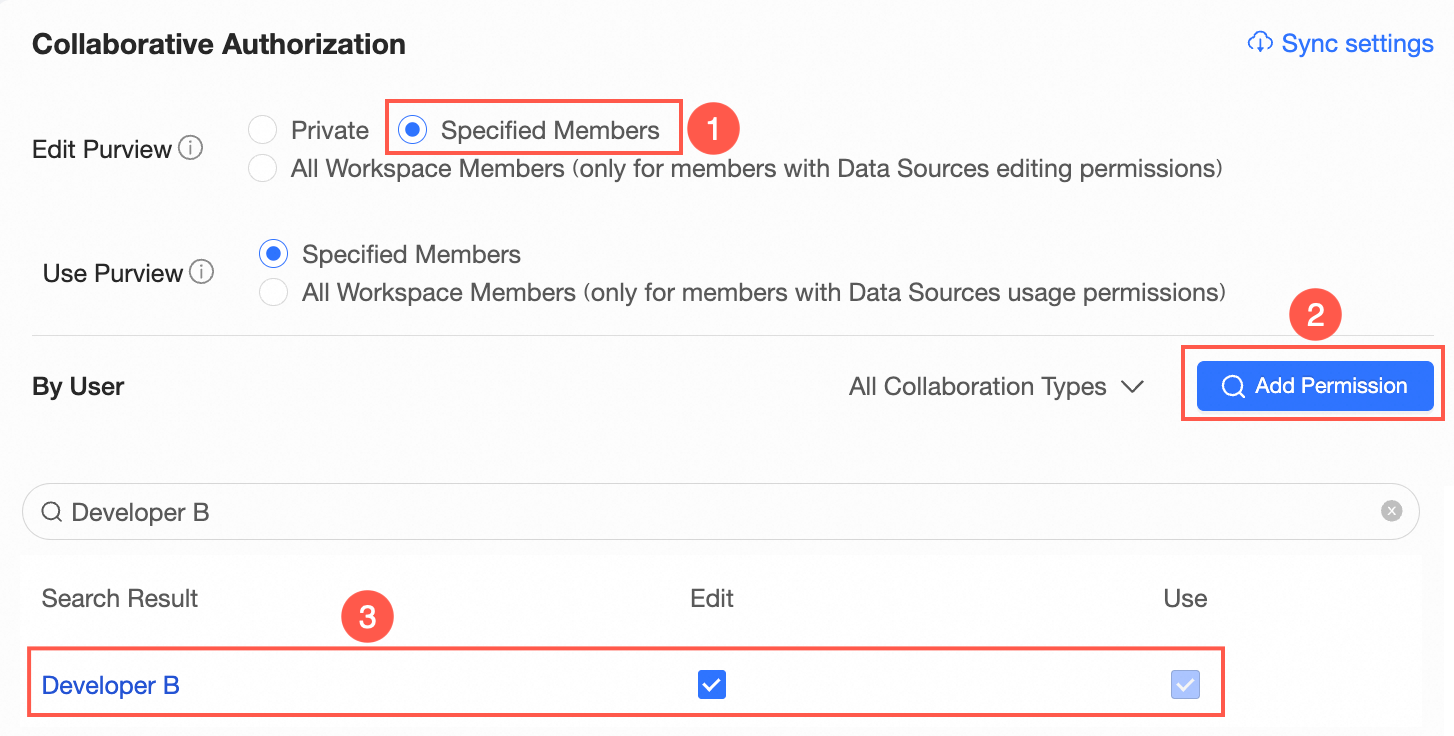The width and height of the screenshot is (1454, 736).
Task: Select Private edit purview option
Action: coord(262,130)
